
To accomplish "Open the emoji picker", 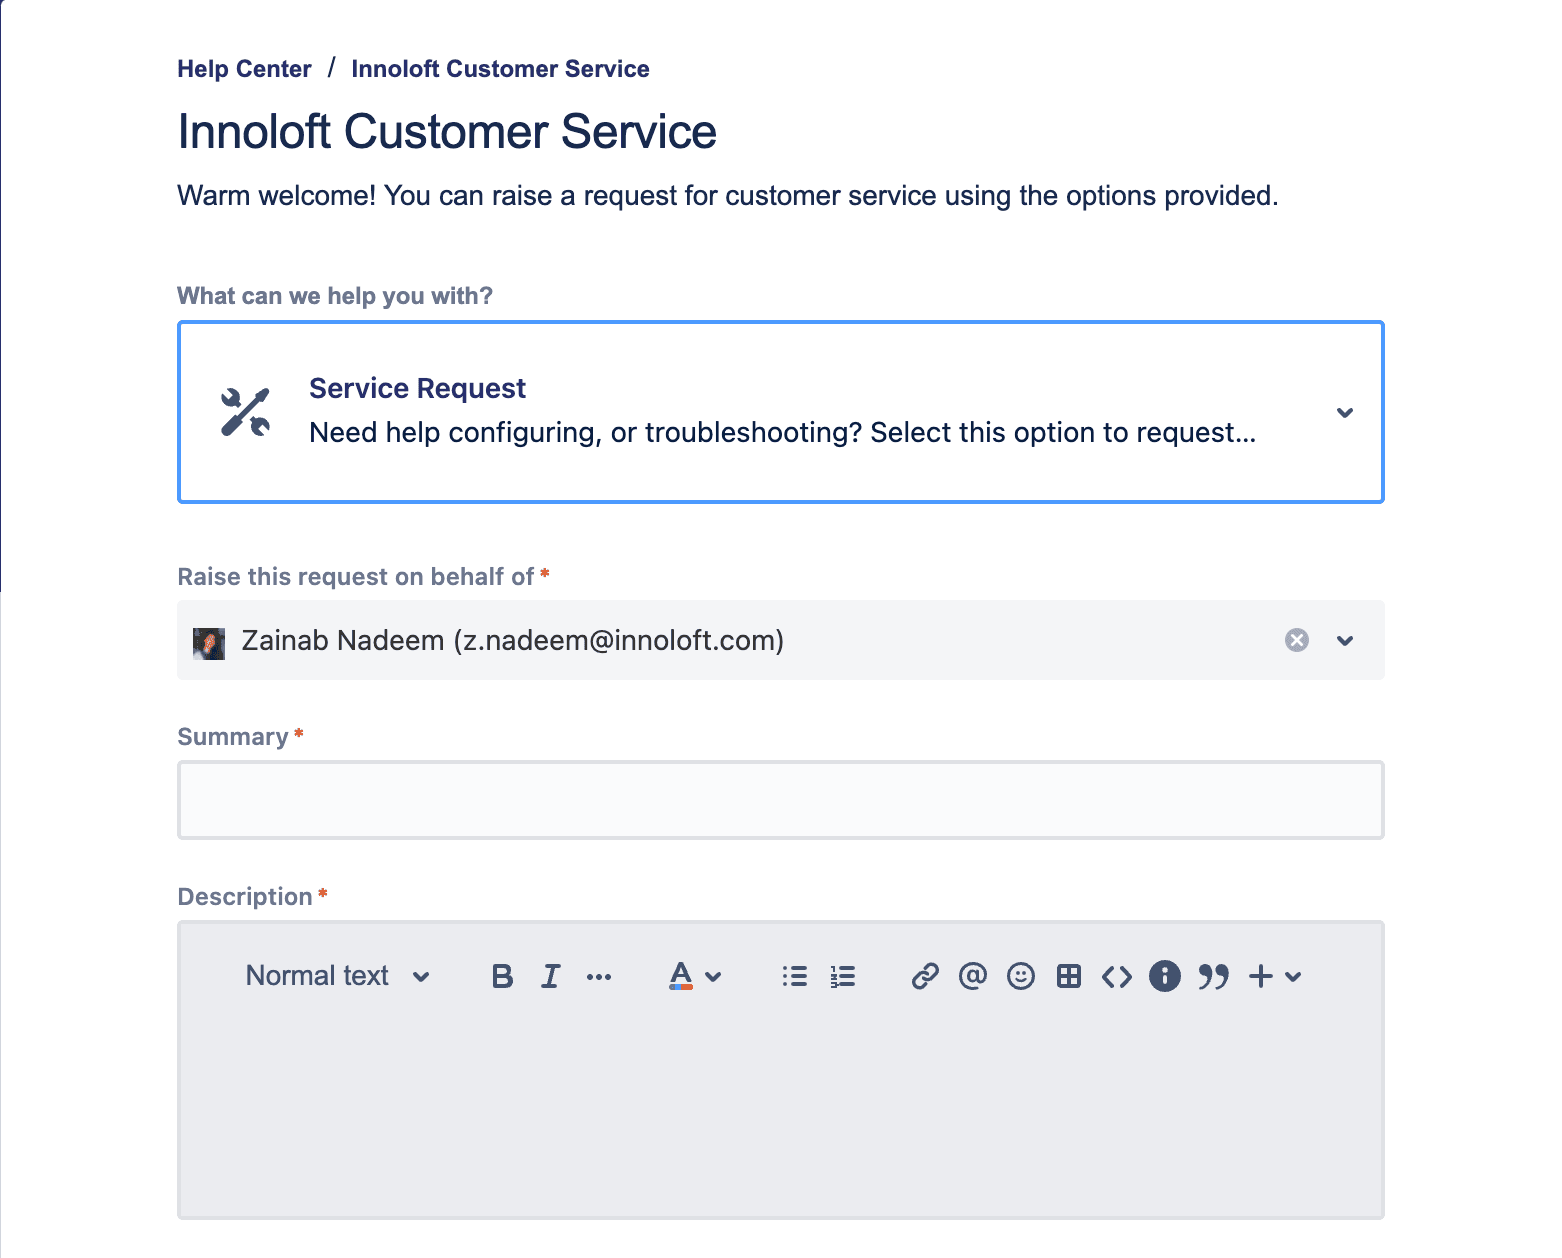I will (x=1020, y=976).
